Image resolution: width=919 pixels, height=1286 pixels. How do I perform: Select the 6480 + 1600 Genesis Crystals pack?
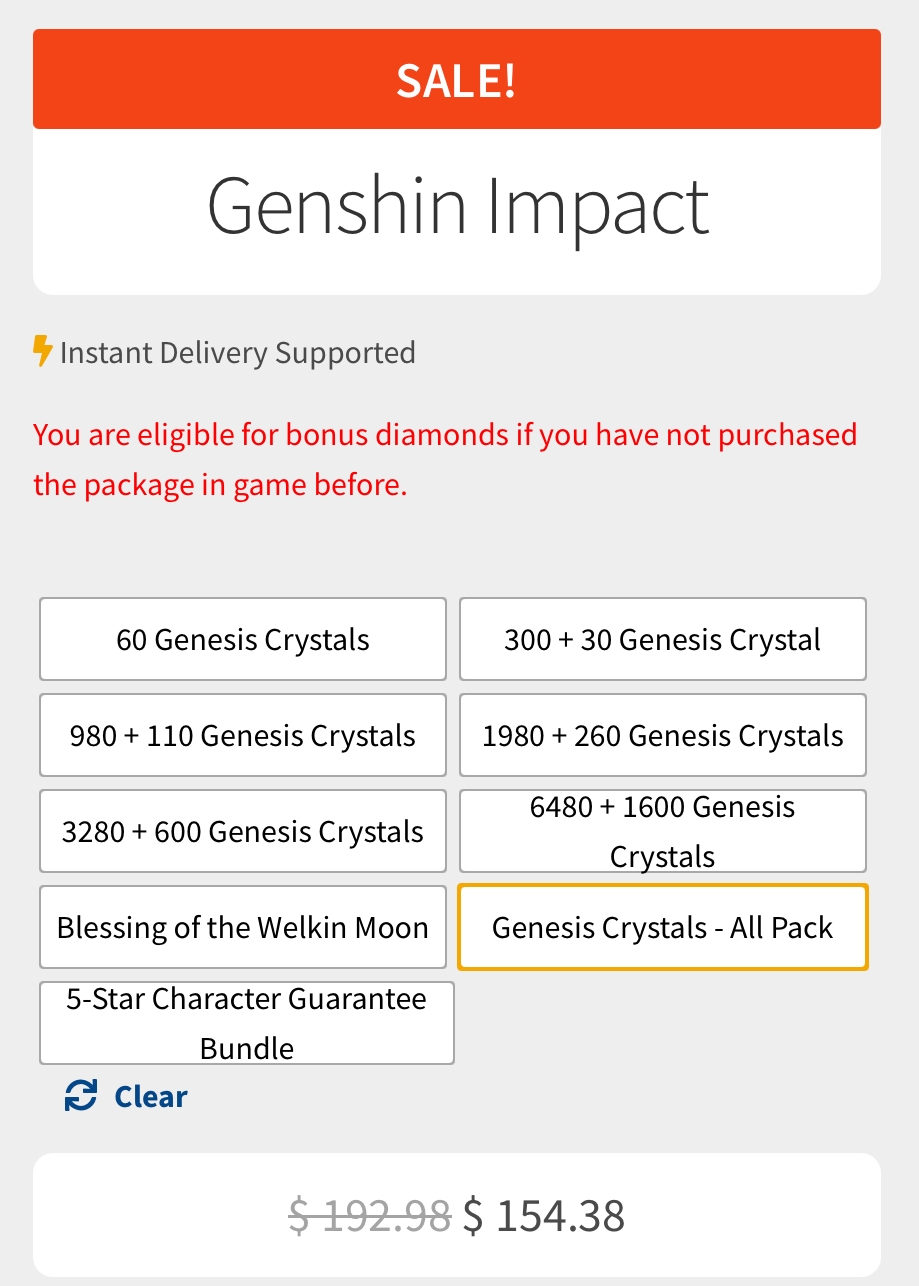662,831
